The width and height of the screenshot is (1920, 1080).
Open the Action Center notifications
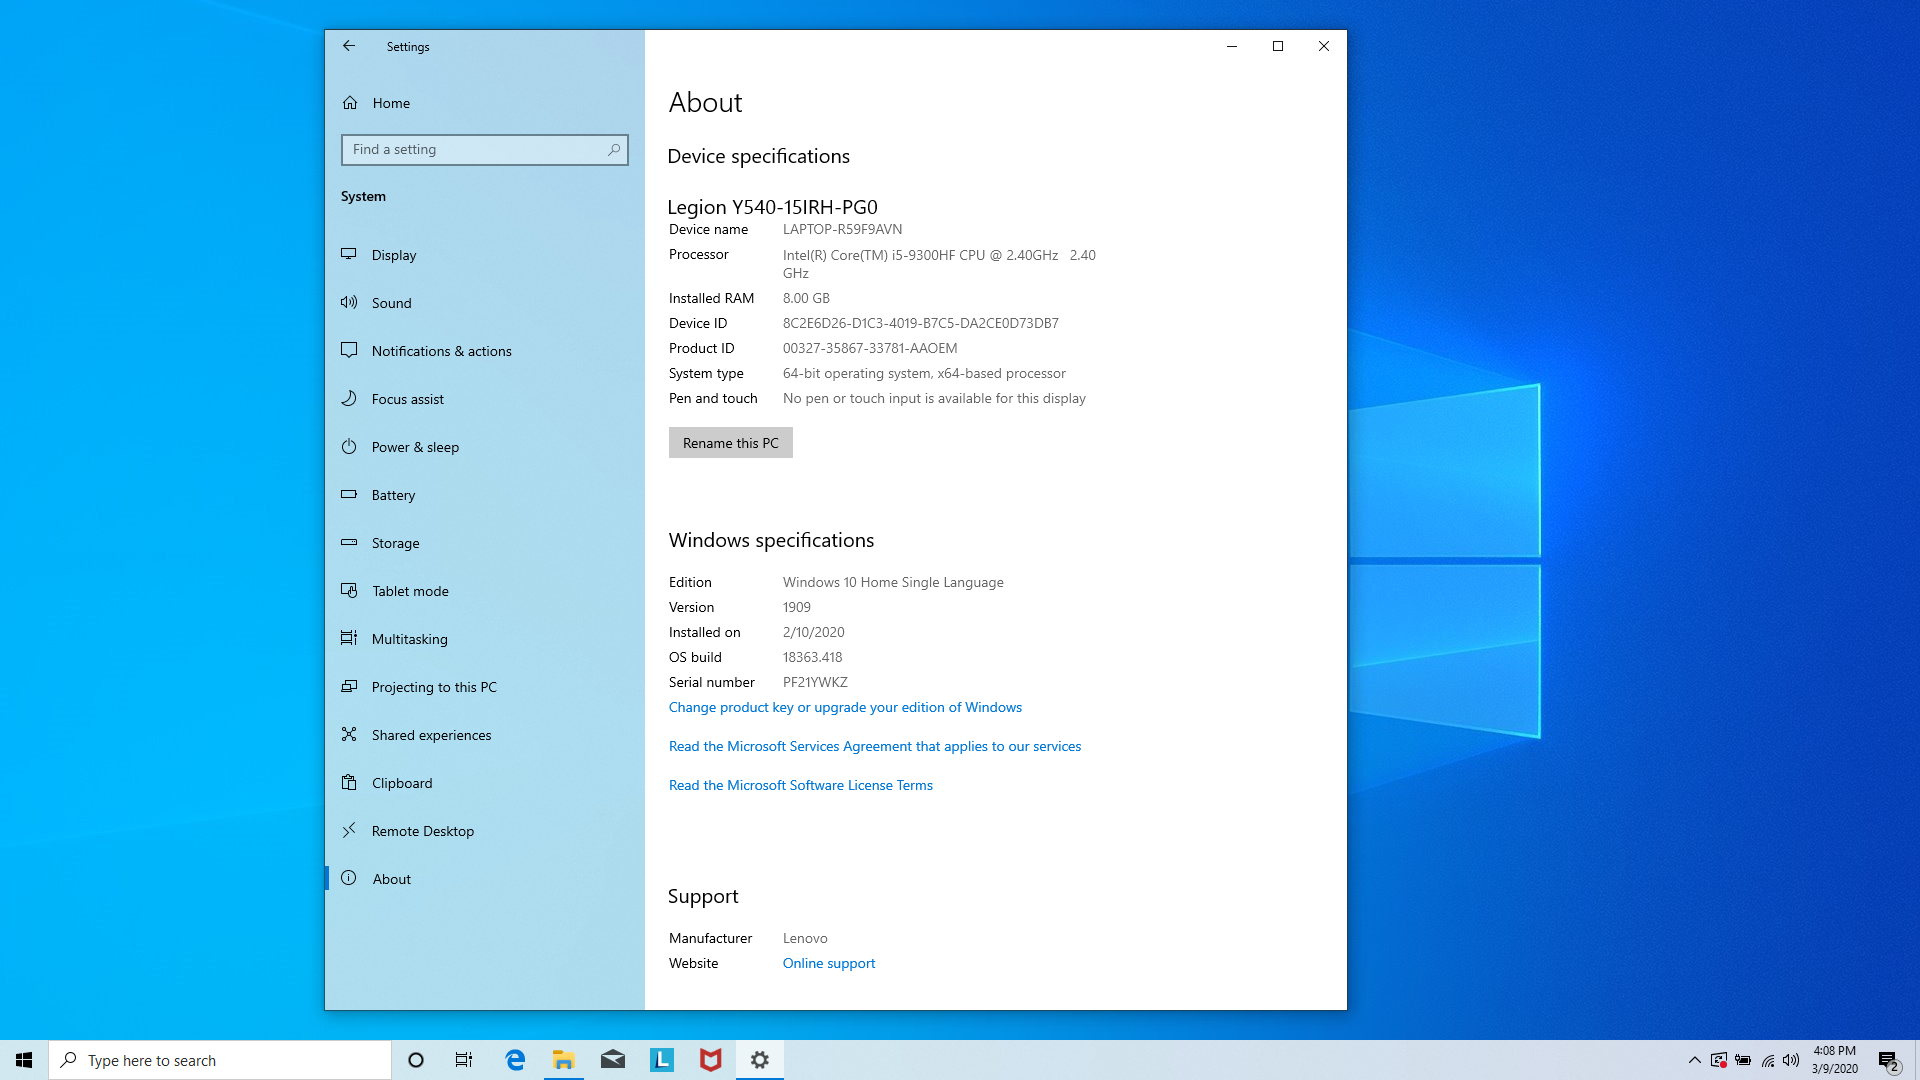pos(1889,1060)
